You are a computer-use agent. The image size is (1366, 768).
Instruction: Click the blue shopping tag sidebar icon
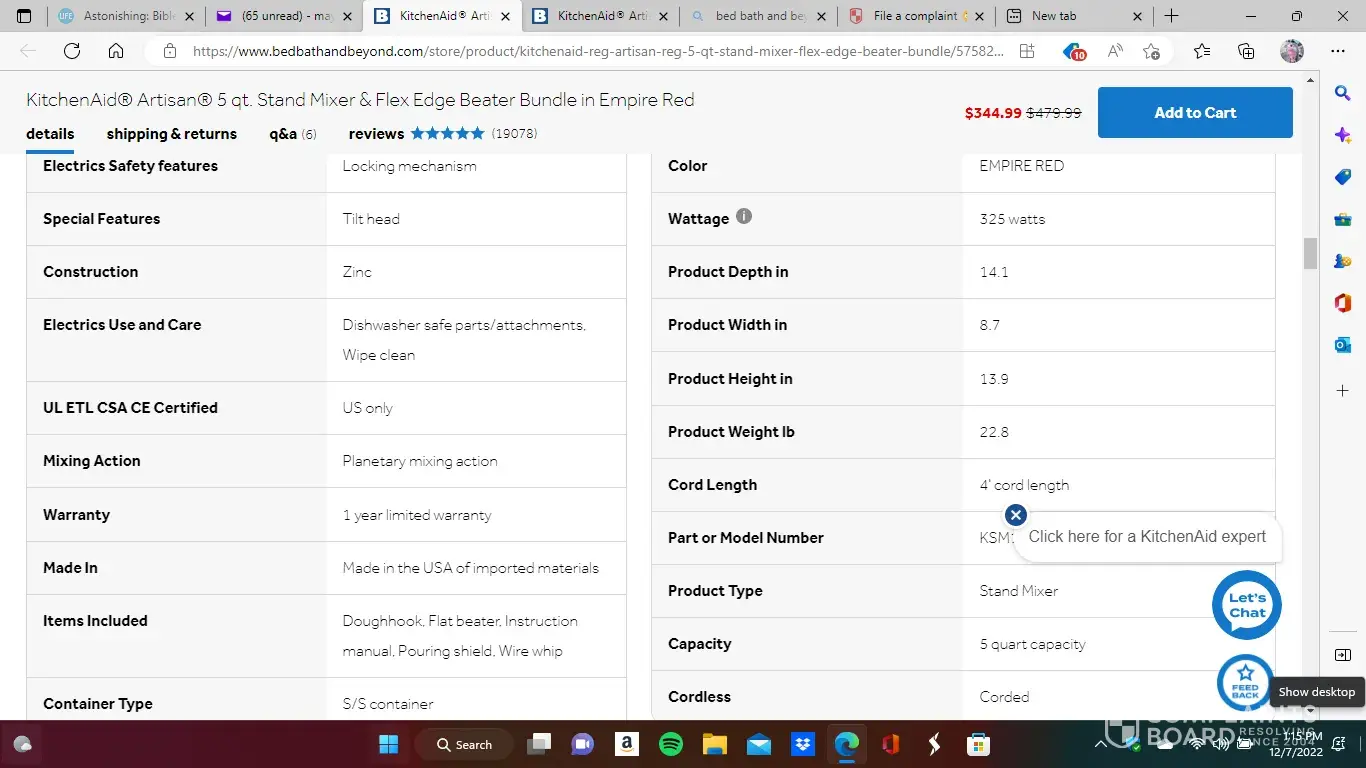point(1343,177)
